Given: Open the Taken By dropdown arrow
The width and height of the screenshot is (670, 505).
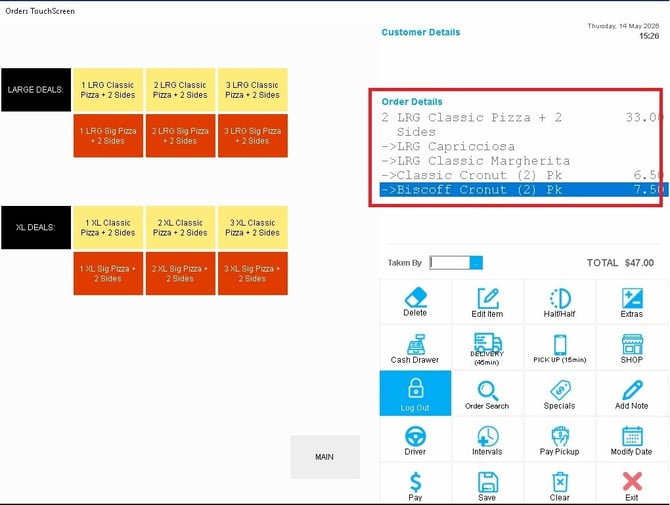Looking at the screenshot, I should pyautogui.click(x=476, y=262).
